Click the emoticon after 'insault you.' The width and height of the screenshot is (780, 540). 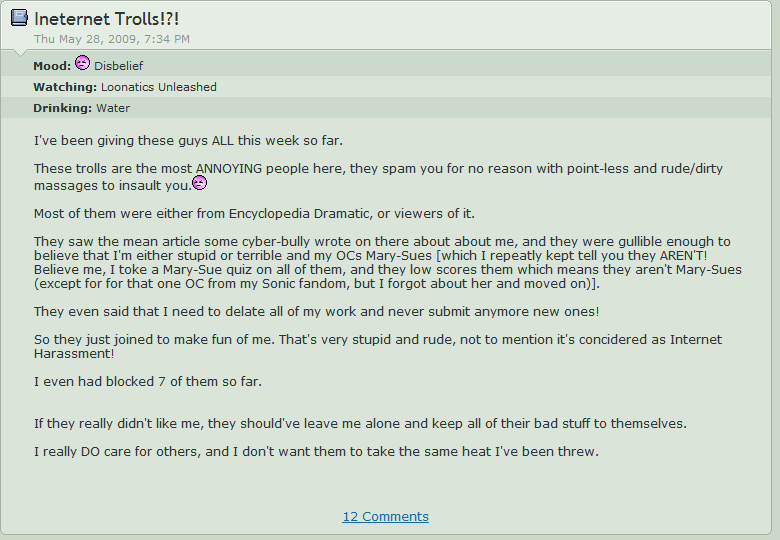click(x=200, y=183)
